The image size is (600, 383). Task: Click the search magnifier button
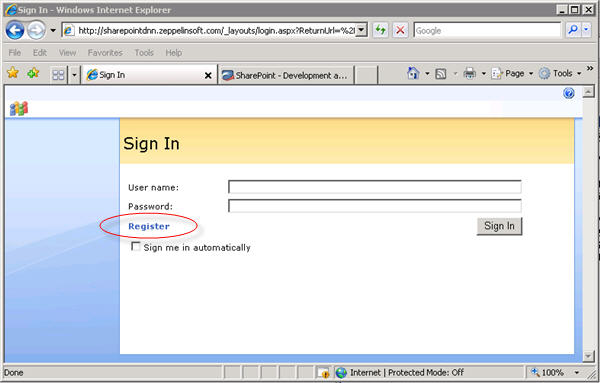[x=573, y=30]
